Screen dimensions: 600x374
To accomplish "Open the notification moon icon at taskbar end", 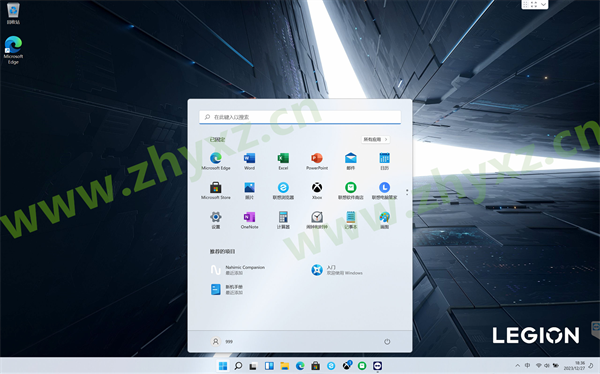I will click(592, 366).
